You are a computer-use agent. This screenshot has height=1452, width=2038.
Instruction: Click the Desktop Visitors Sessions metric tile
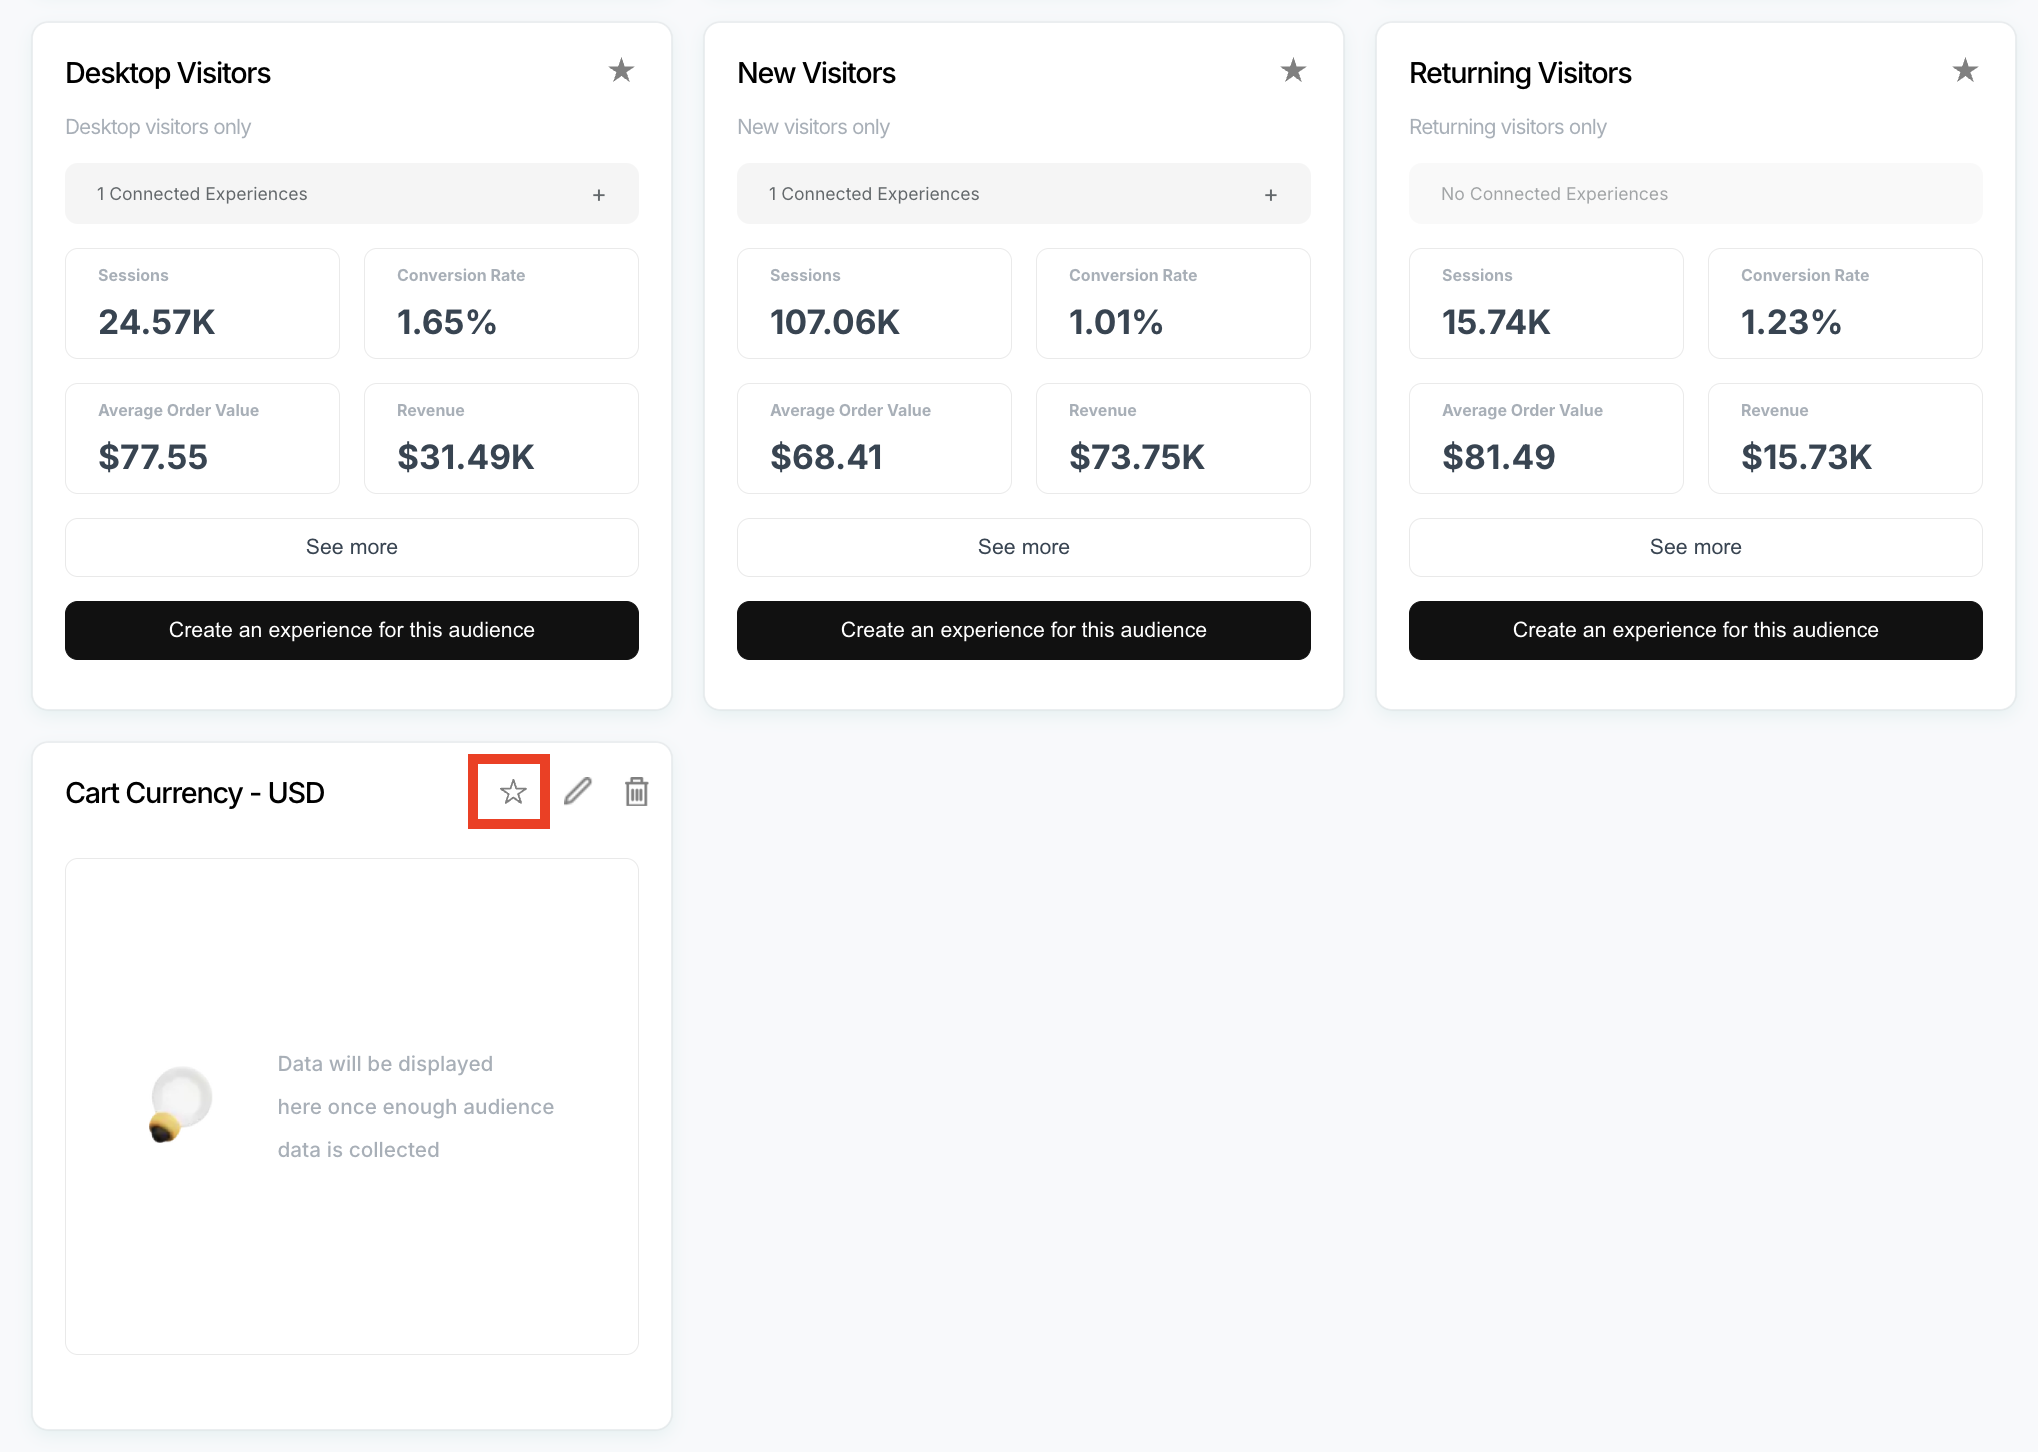pos(202,303)
